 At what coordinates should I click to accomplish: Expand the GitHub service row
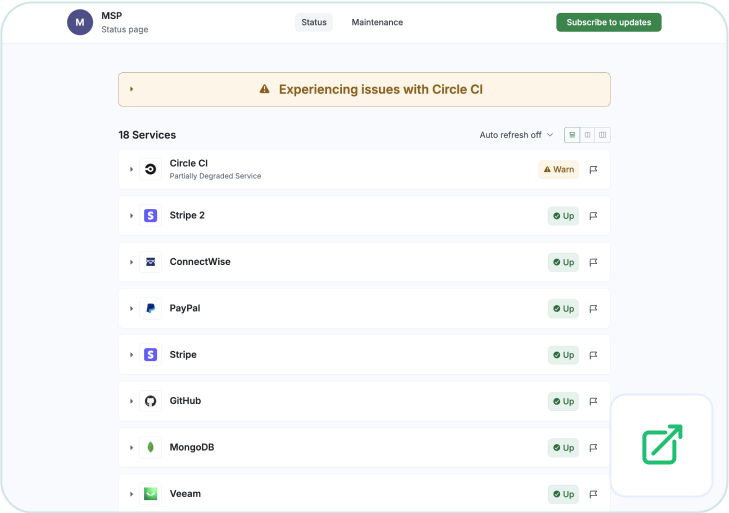132,401
